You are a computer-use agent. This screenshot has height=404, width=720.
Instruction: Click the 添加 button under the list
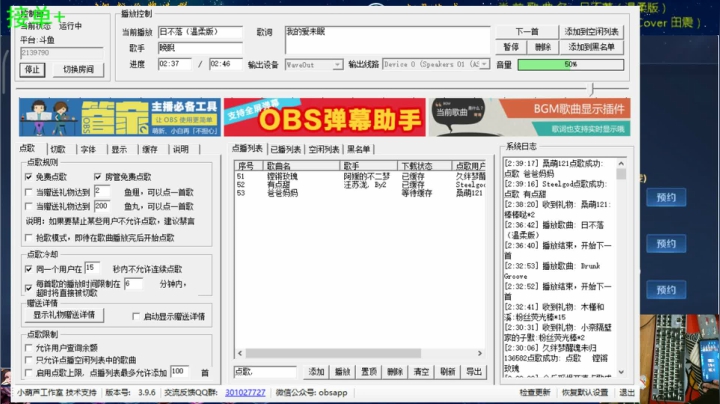click(x=316, y=372)
